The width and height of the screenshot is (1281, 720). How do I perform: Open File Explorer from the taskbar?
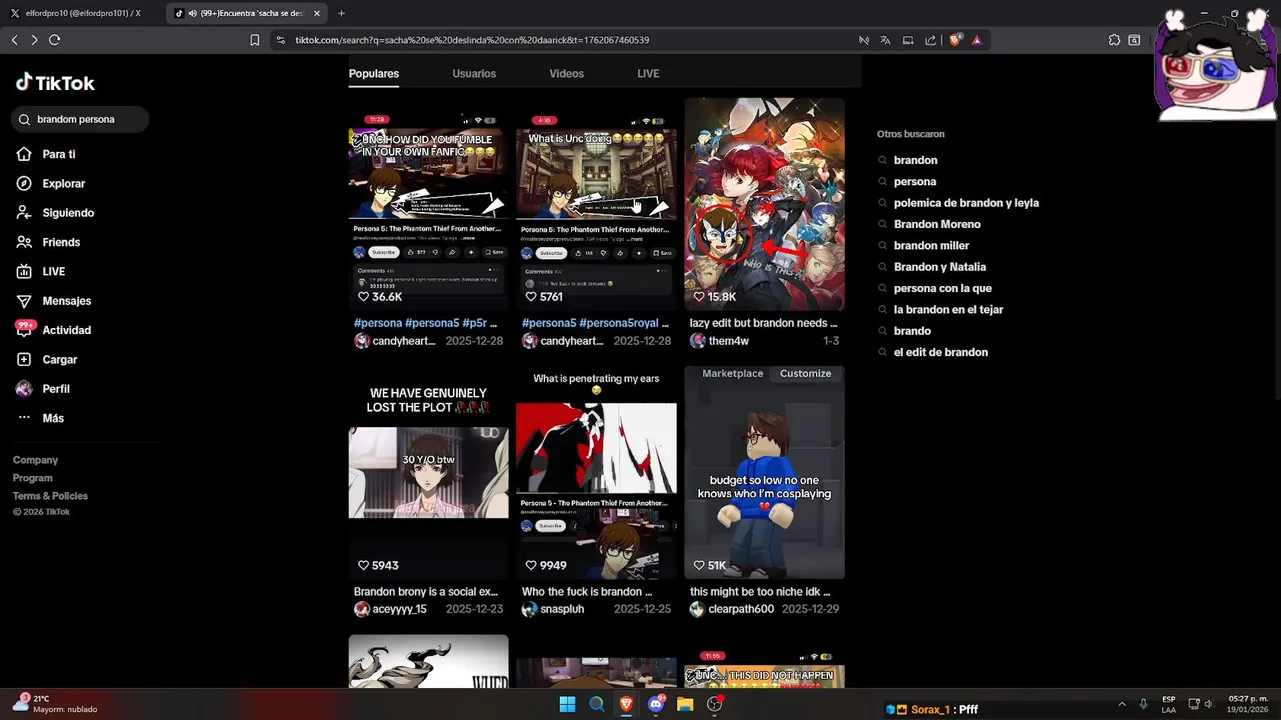pos(685,704)
